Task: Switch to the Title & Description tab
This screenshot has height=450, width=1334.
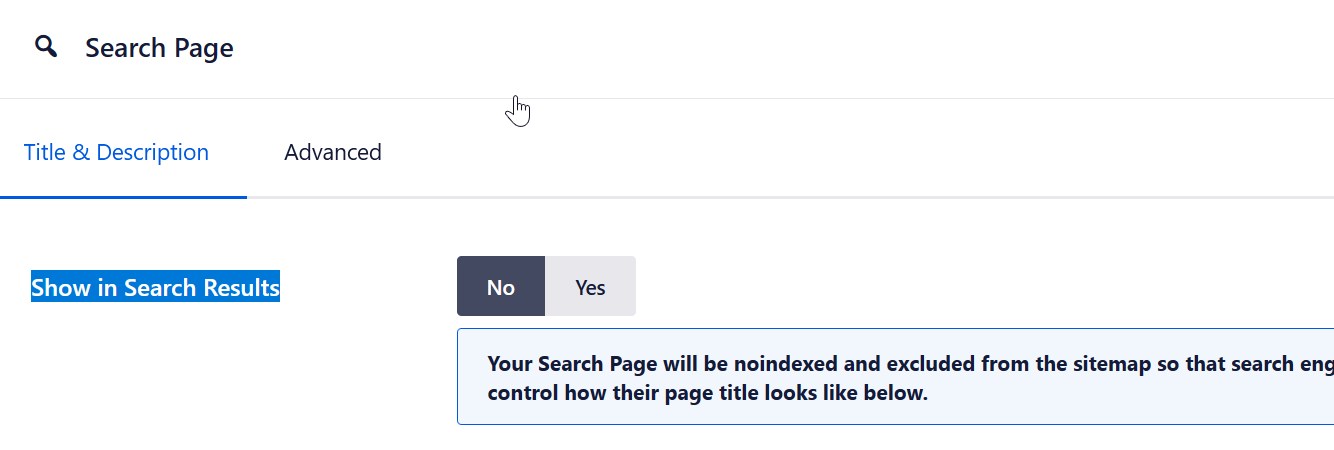Action: click(x=116, y=153)
